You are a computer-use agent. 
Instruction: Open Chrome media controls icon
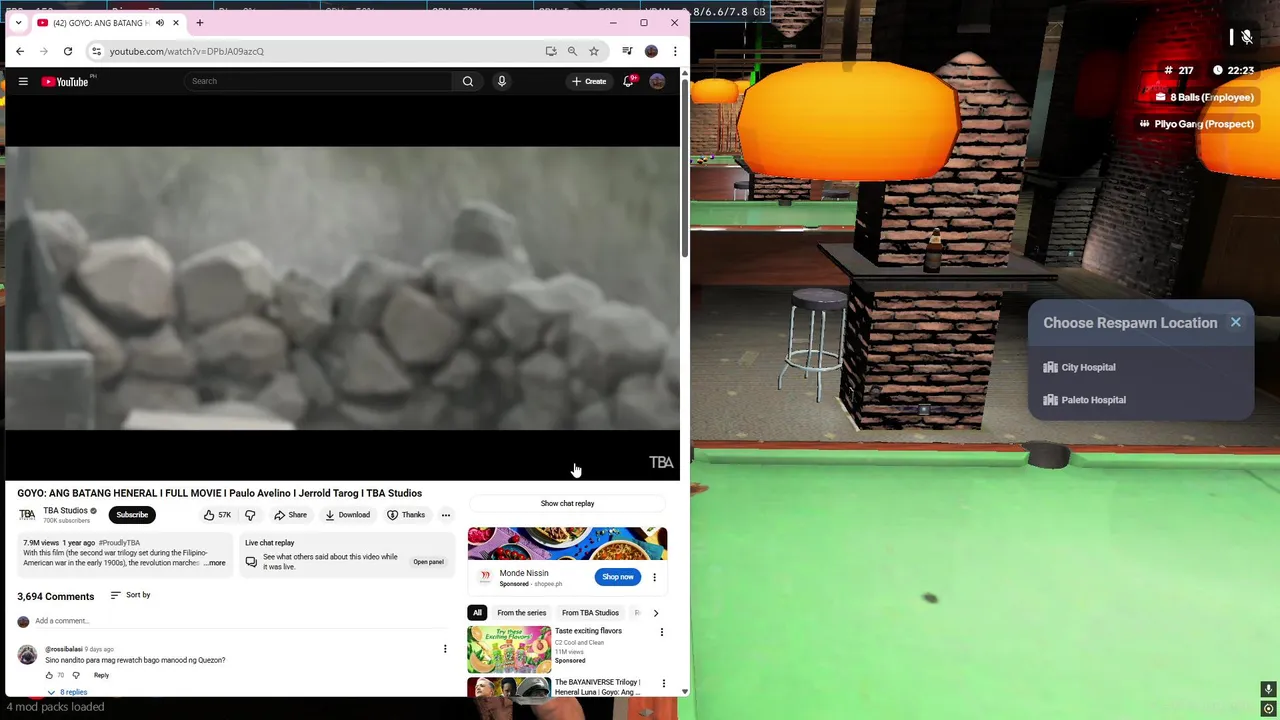pos(627,51)
